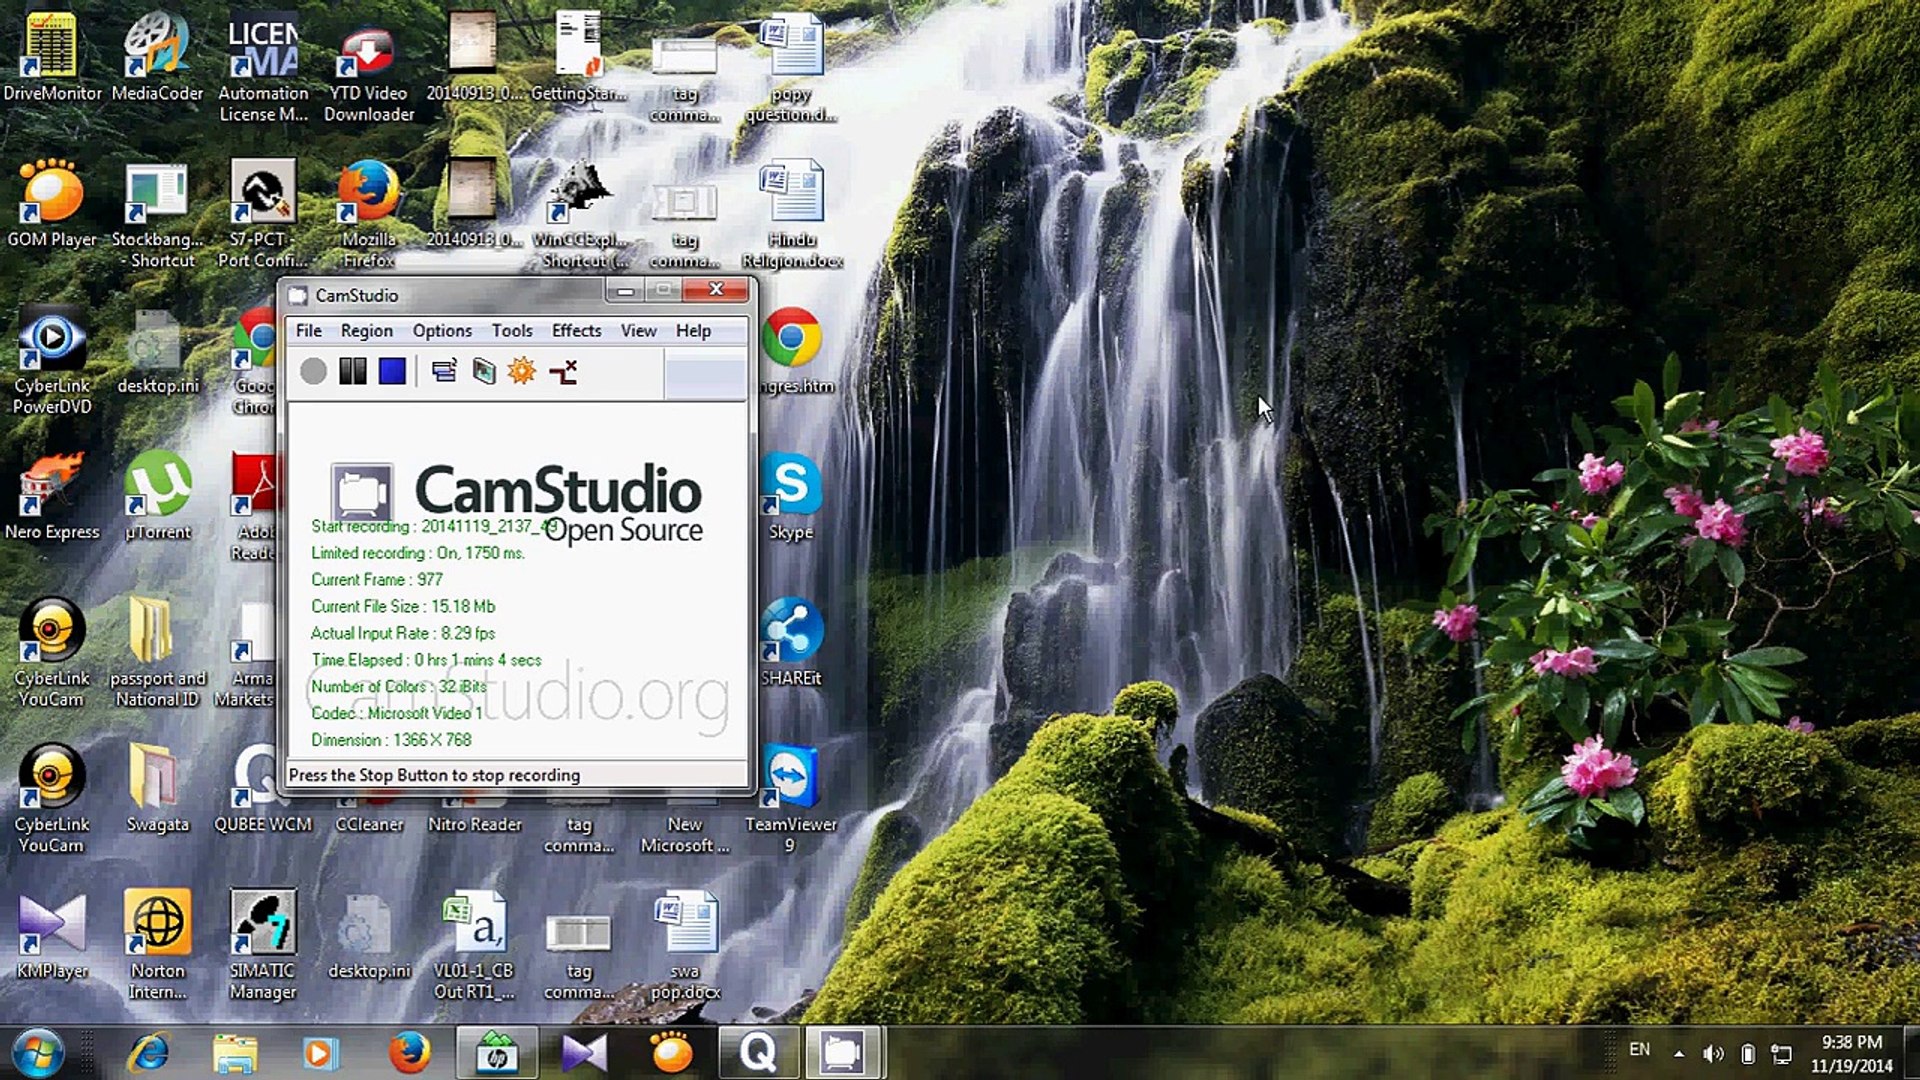This screenshot has height=1080, width=1920.
Task: Click the grey Record button
Action: pos(313,372)
